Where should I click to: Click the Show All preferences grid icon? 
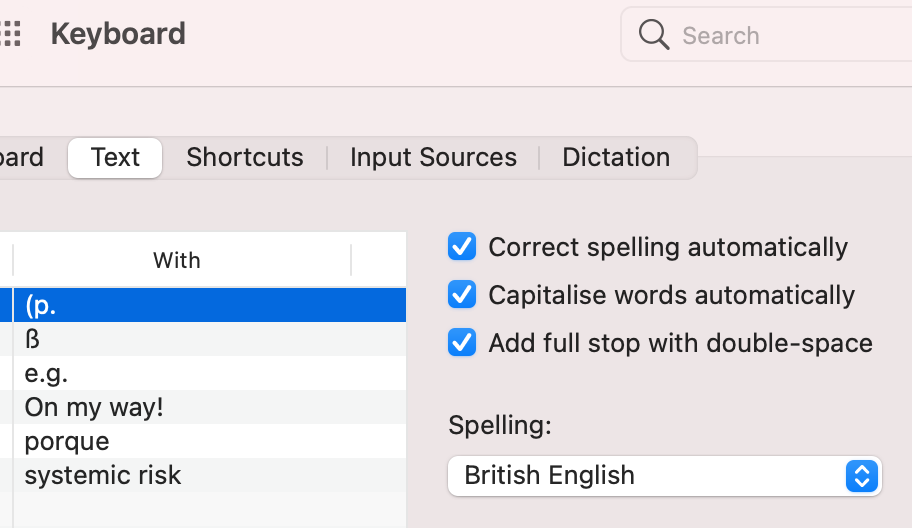coord(10,34)
